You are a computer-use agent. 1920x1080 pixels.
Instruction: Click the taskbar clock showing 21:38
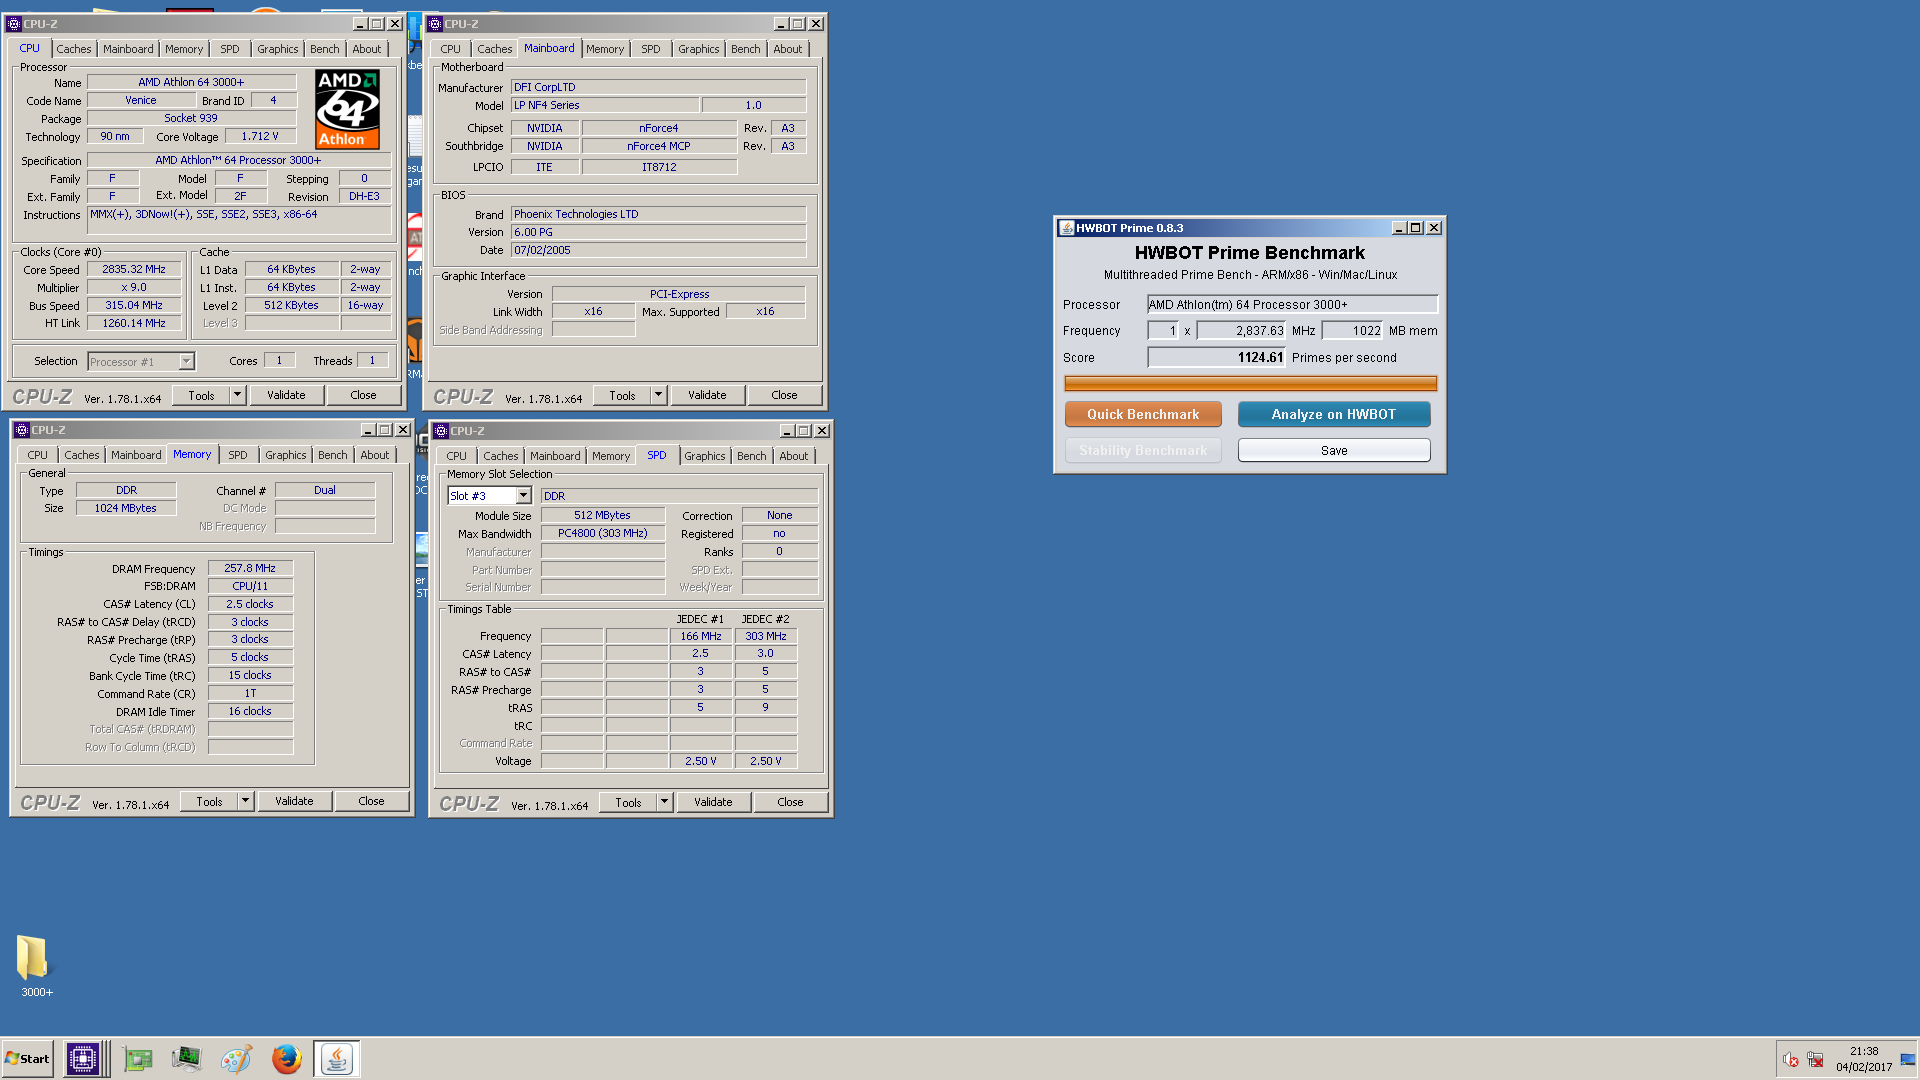tap(1864, 1051)
